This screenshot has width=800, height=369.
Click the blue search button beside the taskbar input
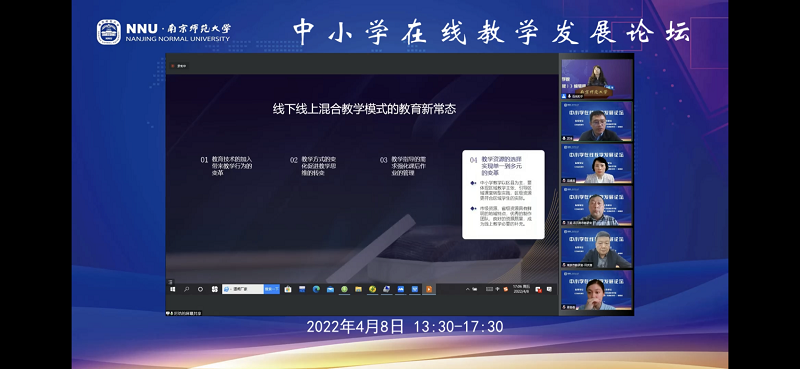271,289
